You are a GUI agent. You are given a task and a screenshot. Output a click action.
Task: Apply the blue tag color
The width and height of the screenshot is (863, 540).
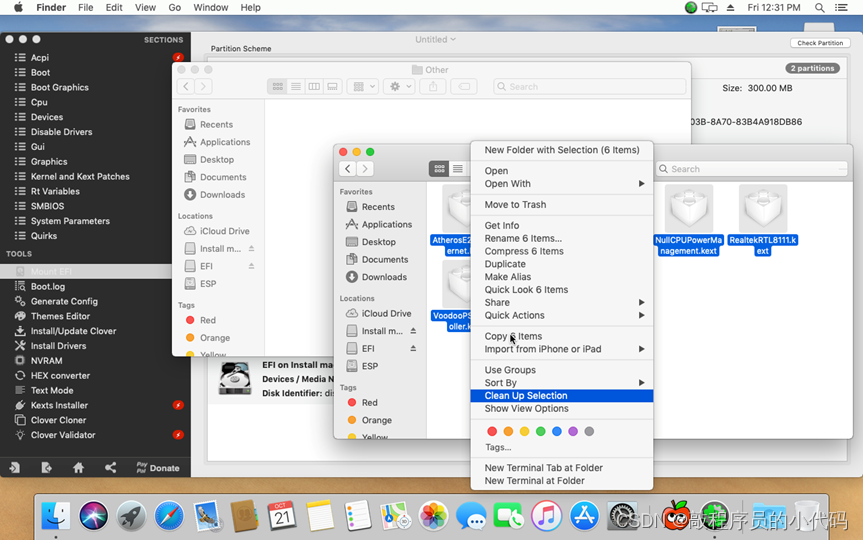coord(556,431)
